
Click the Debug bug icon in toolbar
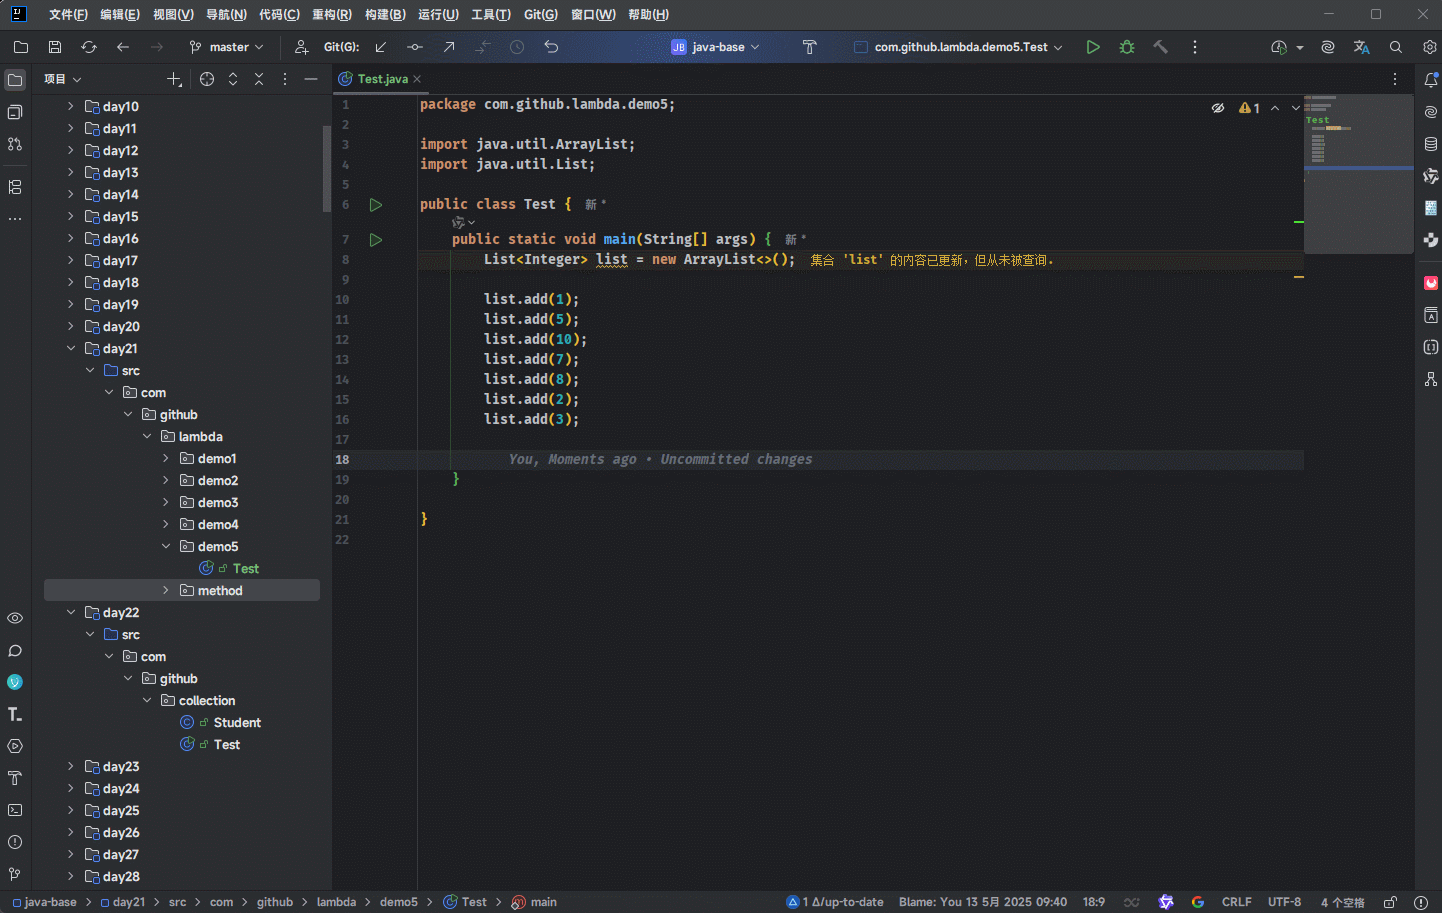coord(1127,47)
